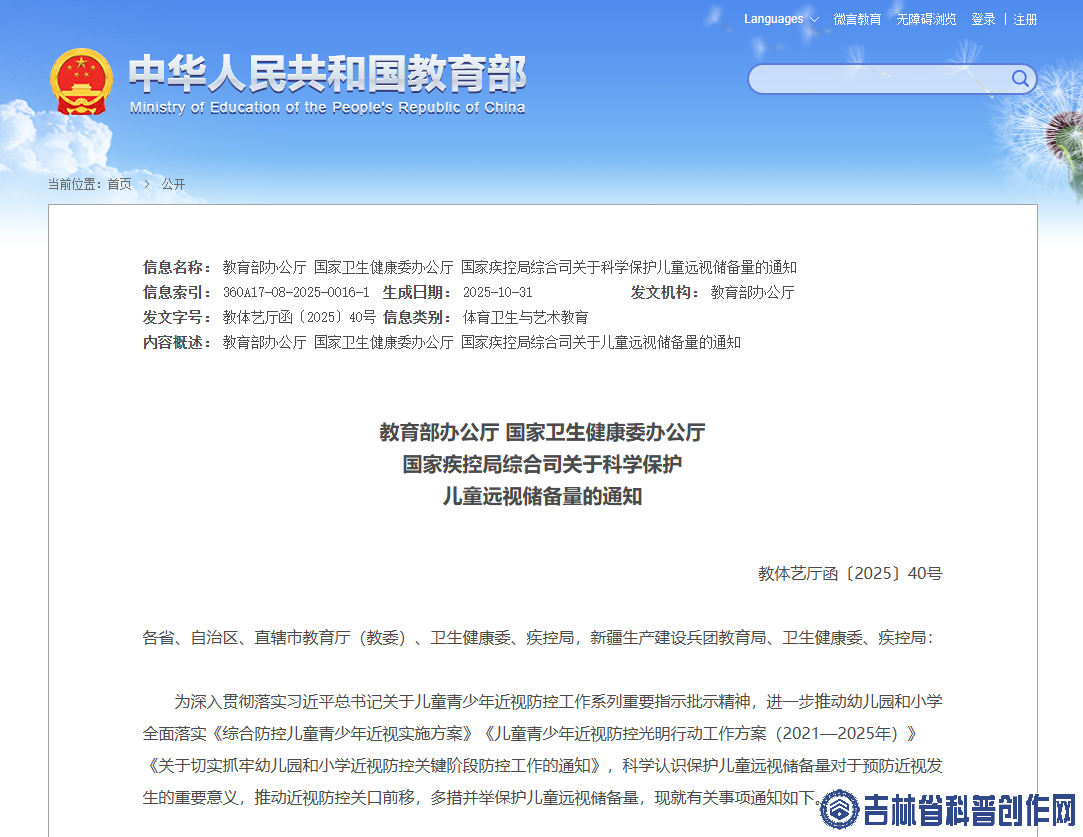This screenshot has height=837, width=1083.
Task: Click the bold centered notice headline
Action: [542, 464]
